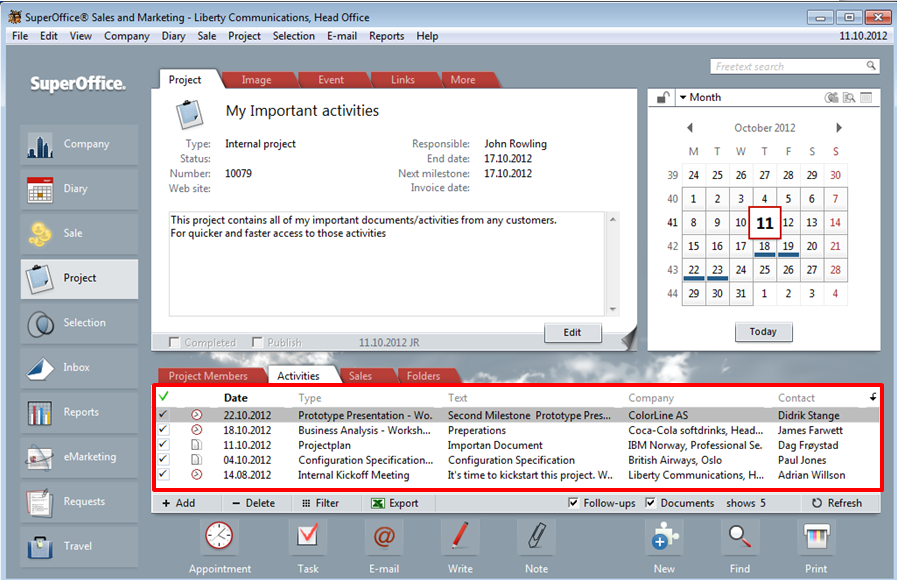Click the project description text area
Viewport: 897px width, 580px height.
tap(387, 264)
